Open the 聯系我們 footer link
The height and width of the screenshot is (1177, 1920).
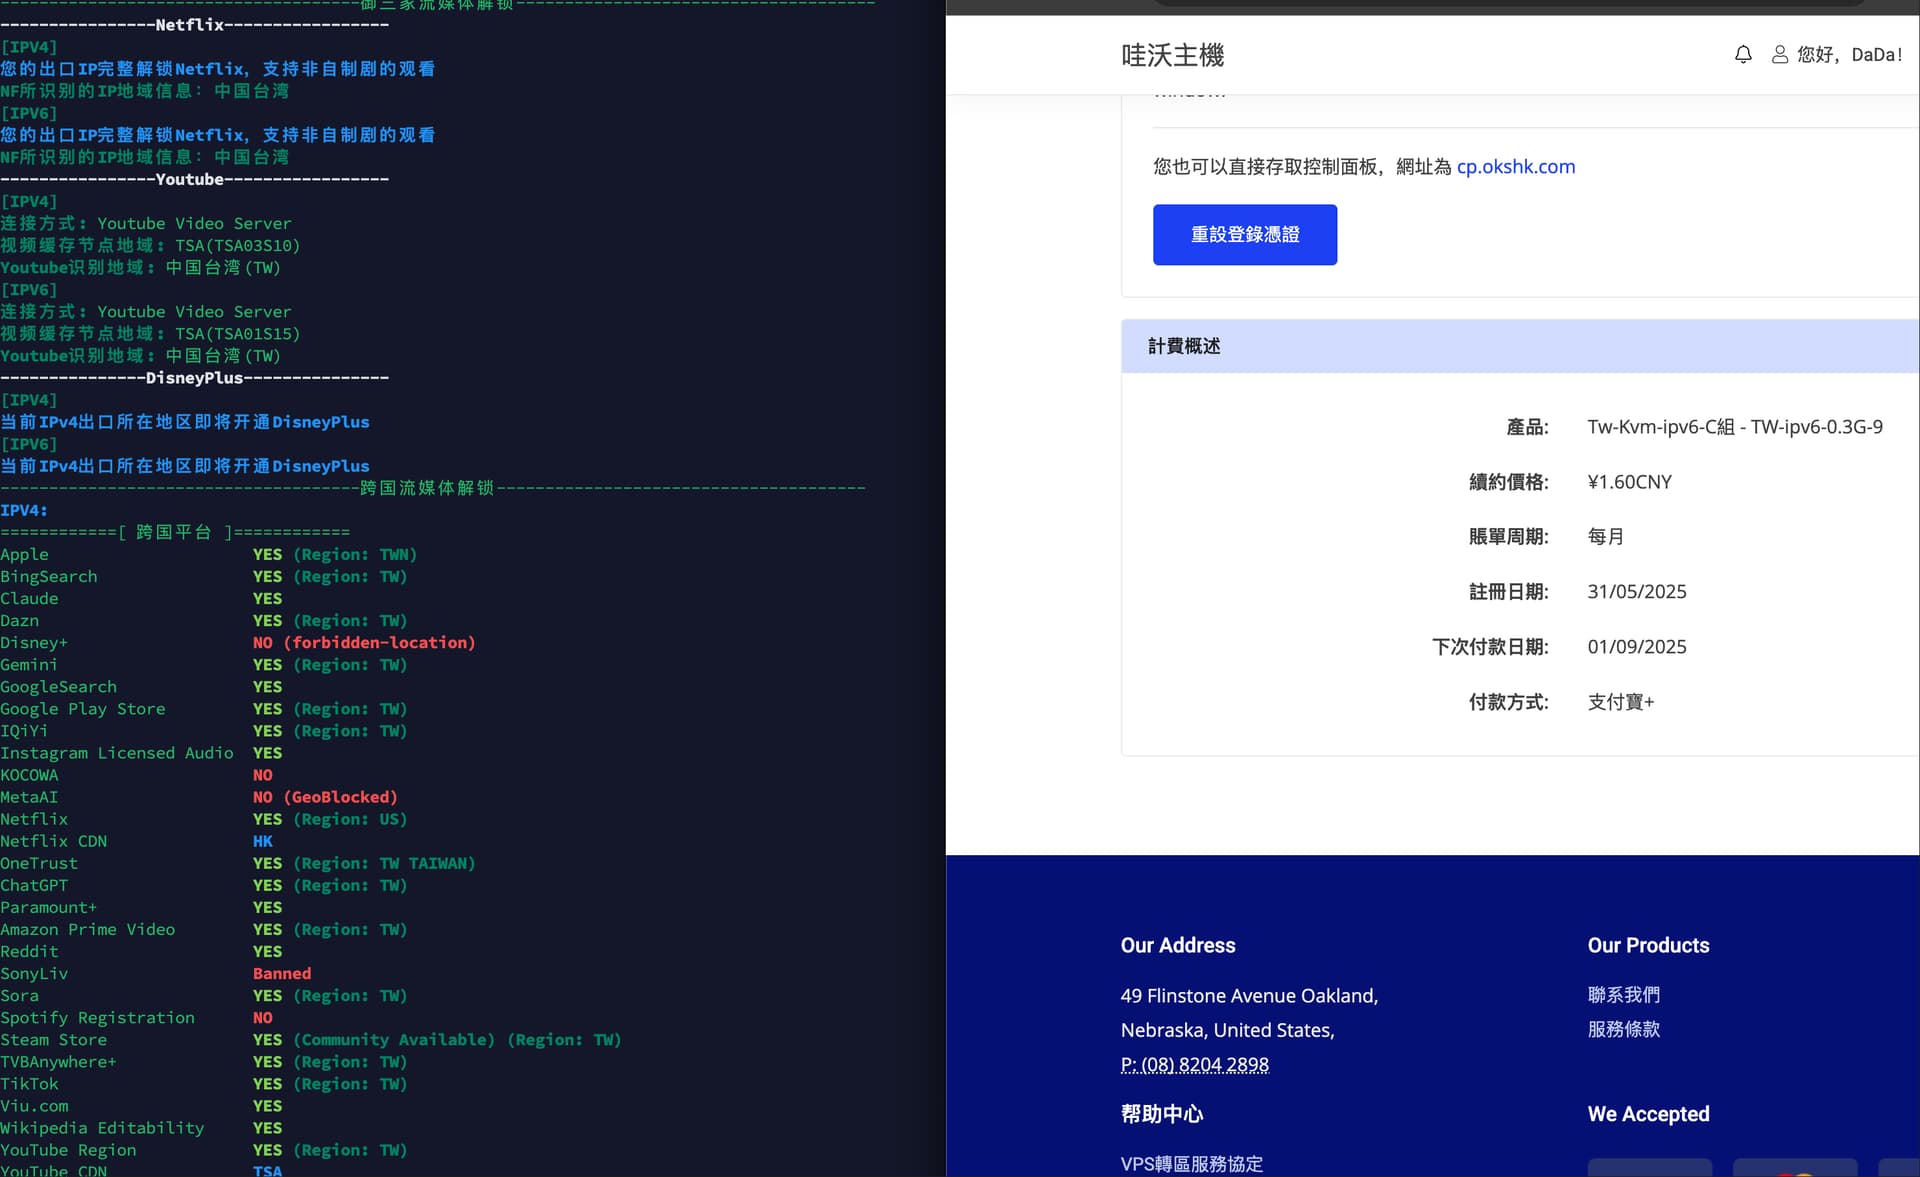pyautogui.click(x=1623, y=995)
